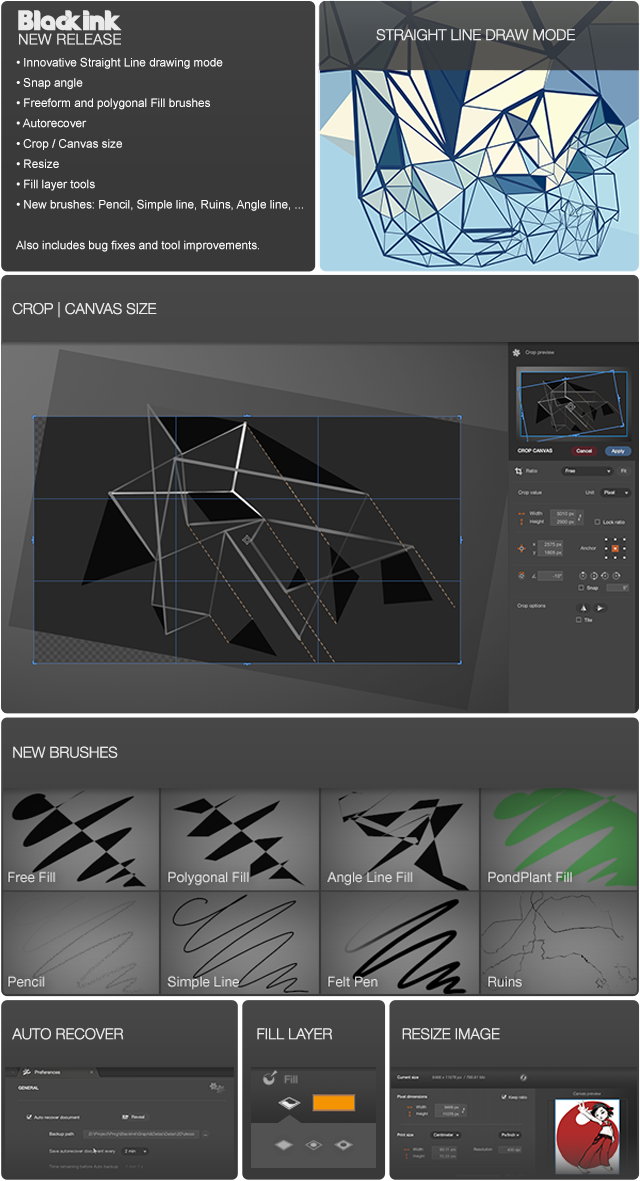The width and height of the screenshot is (640, 1181).
Task: Click the crop x position field
Action: (550, 544)
